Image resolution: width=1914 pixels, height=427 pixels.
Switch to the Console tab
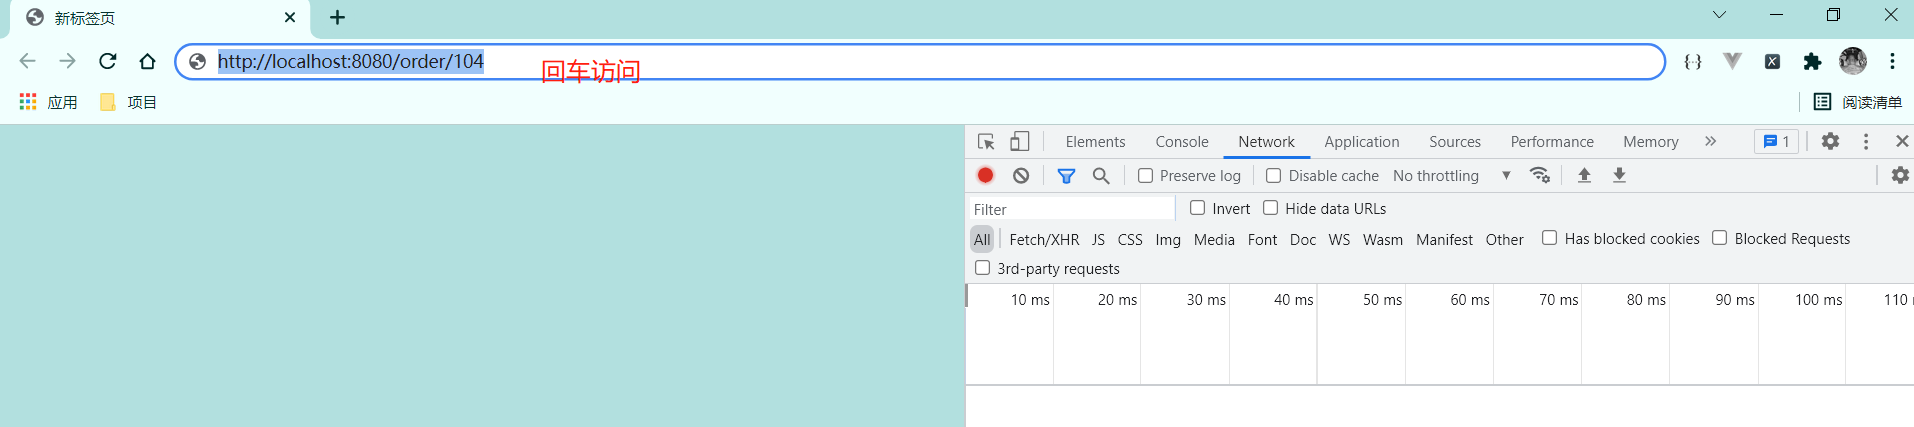(x=1181, y=142)
